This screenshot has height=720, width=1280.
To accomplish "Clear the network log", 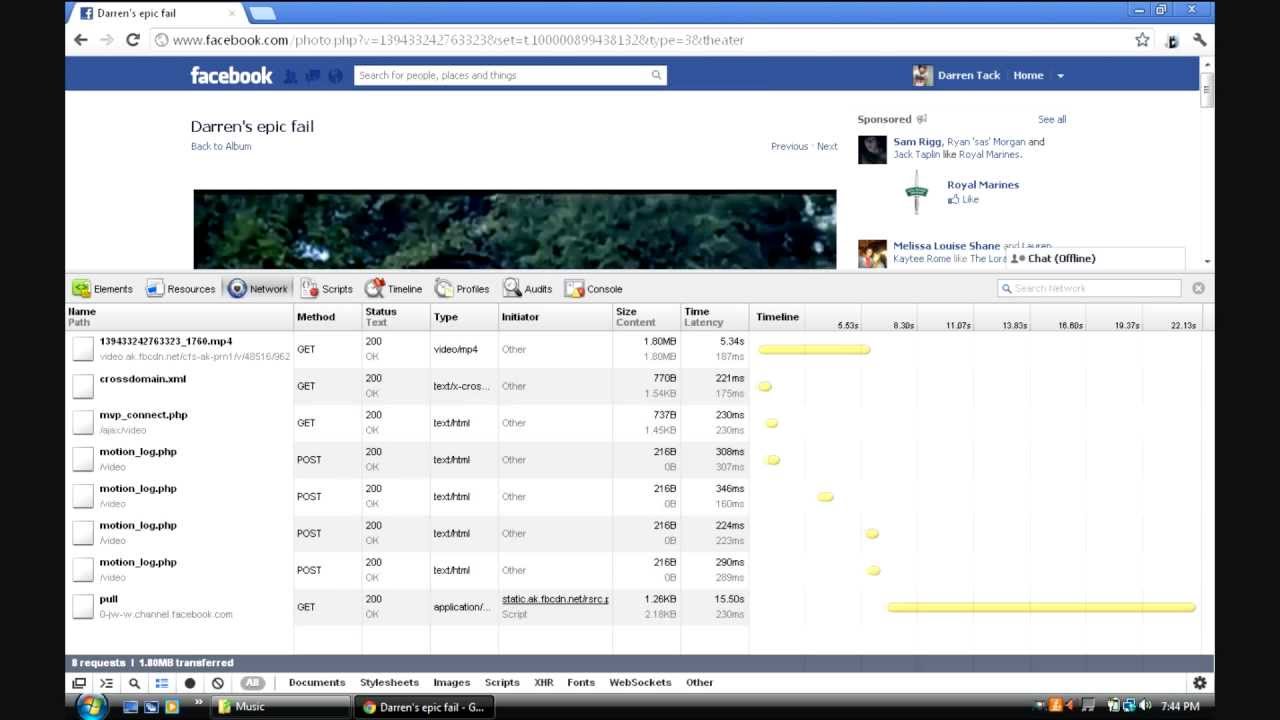I will click(x=218, y=683).
